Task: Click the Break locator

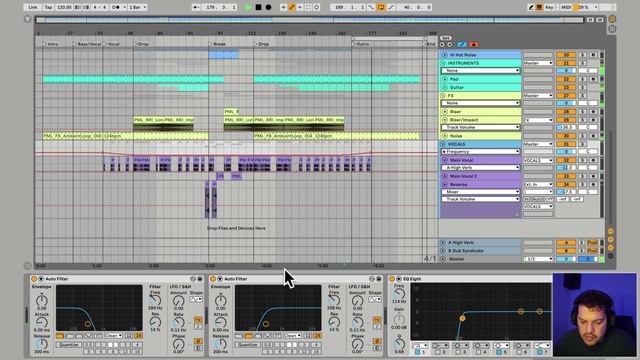Action: 217,44
